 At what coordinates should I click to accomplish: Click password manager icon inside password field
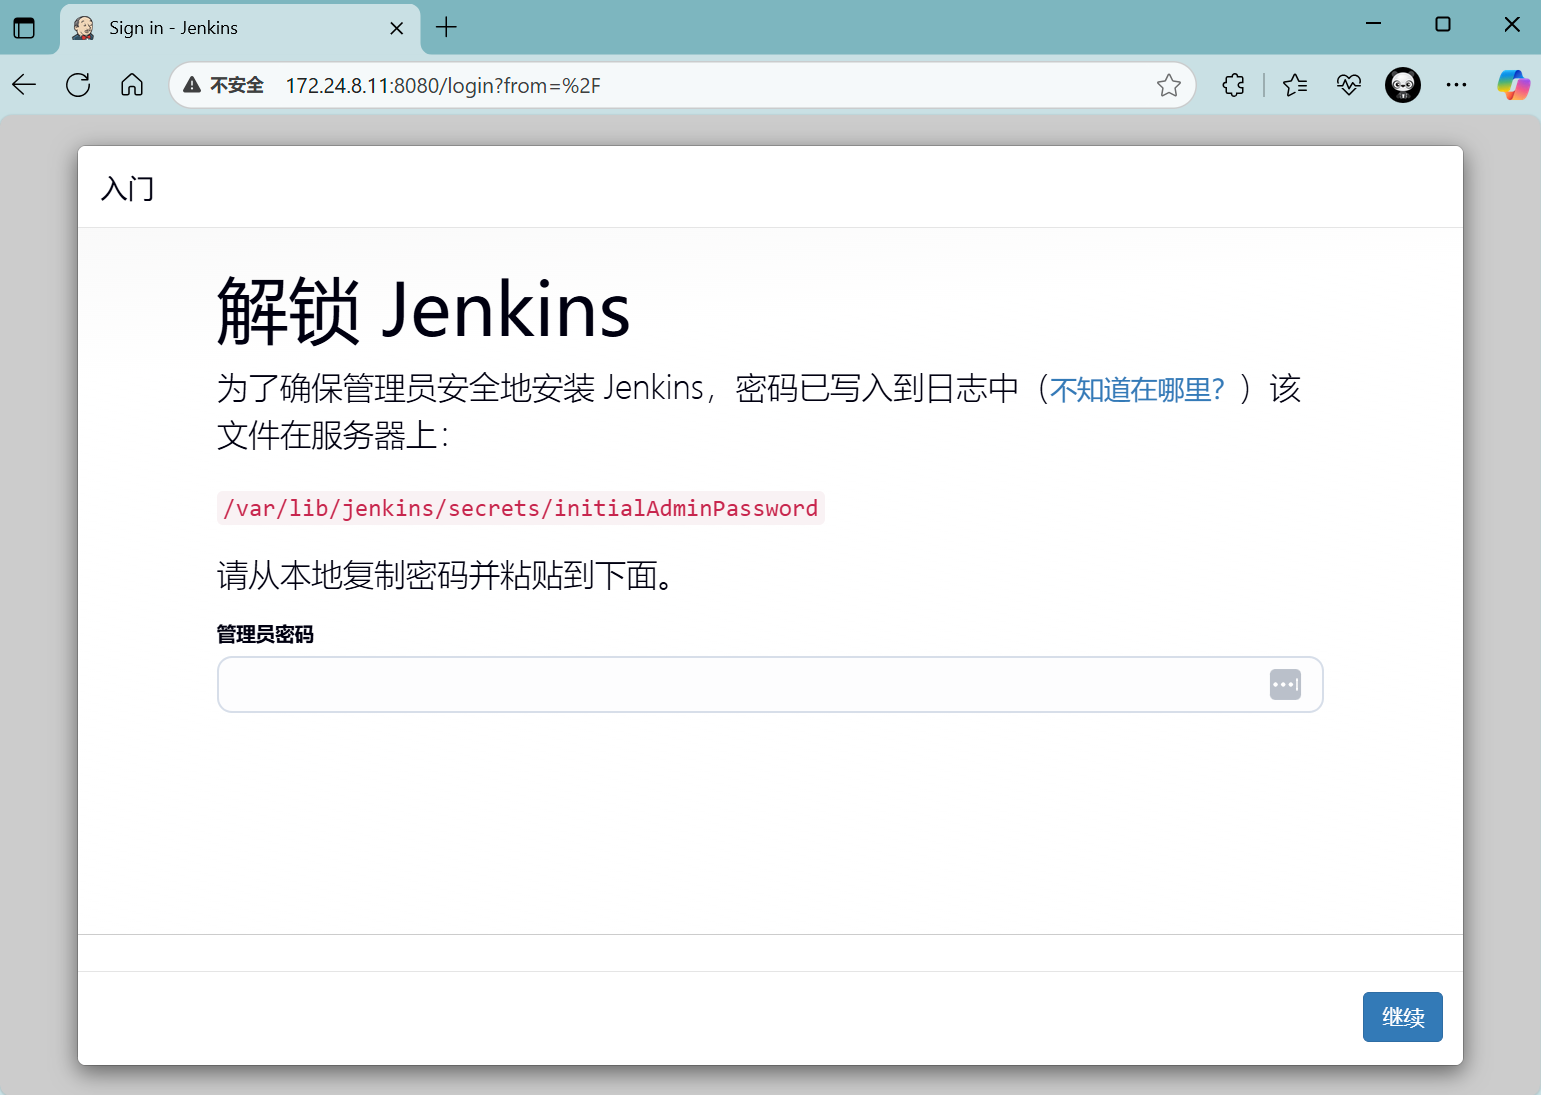coord(1285,685)
